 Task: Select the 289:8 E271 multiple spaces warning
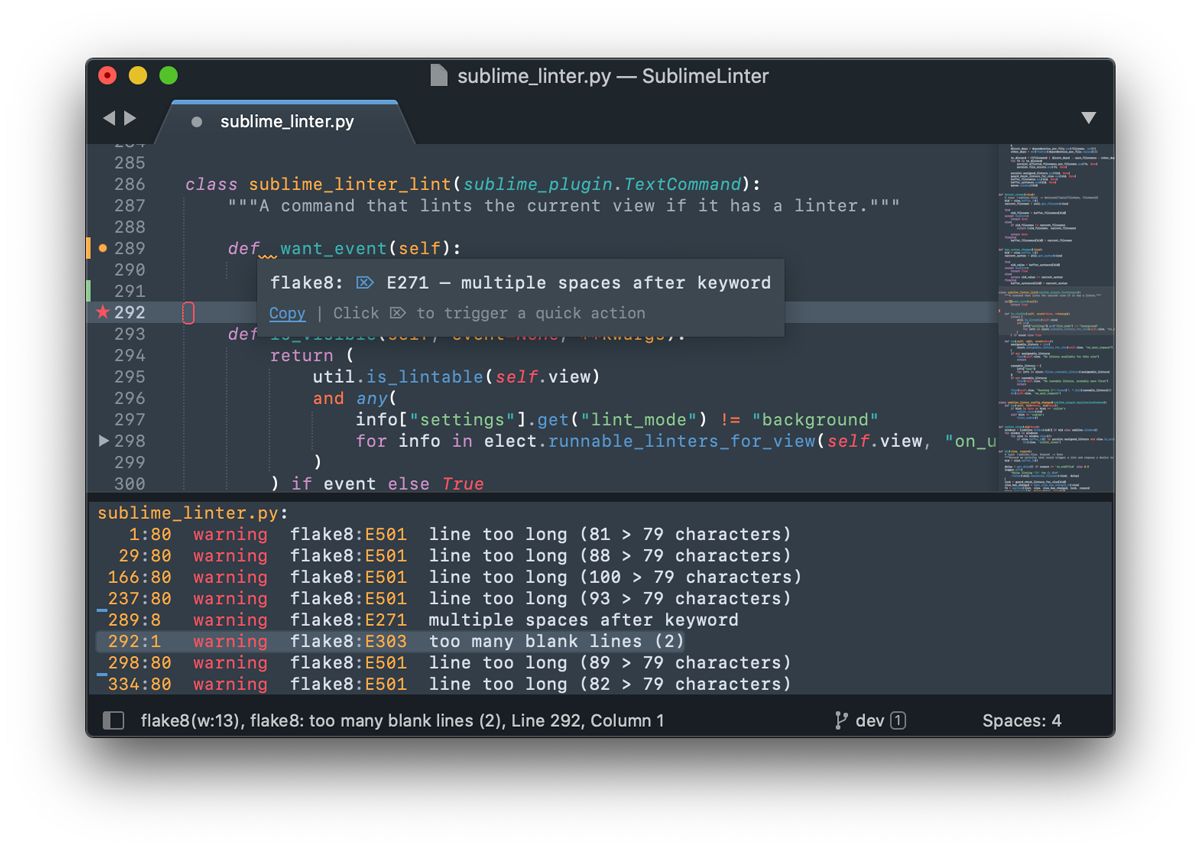[418, 620]
